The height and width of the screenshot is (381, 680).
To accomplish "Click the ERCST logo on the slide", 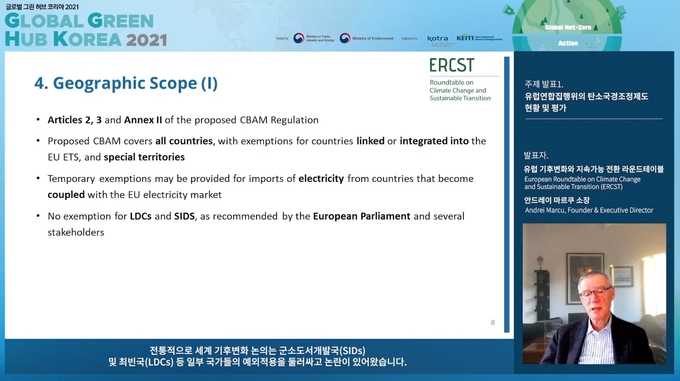I will (x=461, y=79).
